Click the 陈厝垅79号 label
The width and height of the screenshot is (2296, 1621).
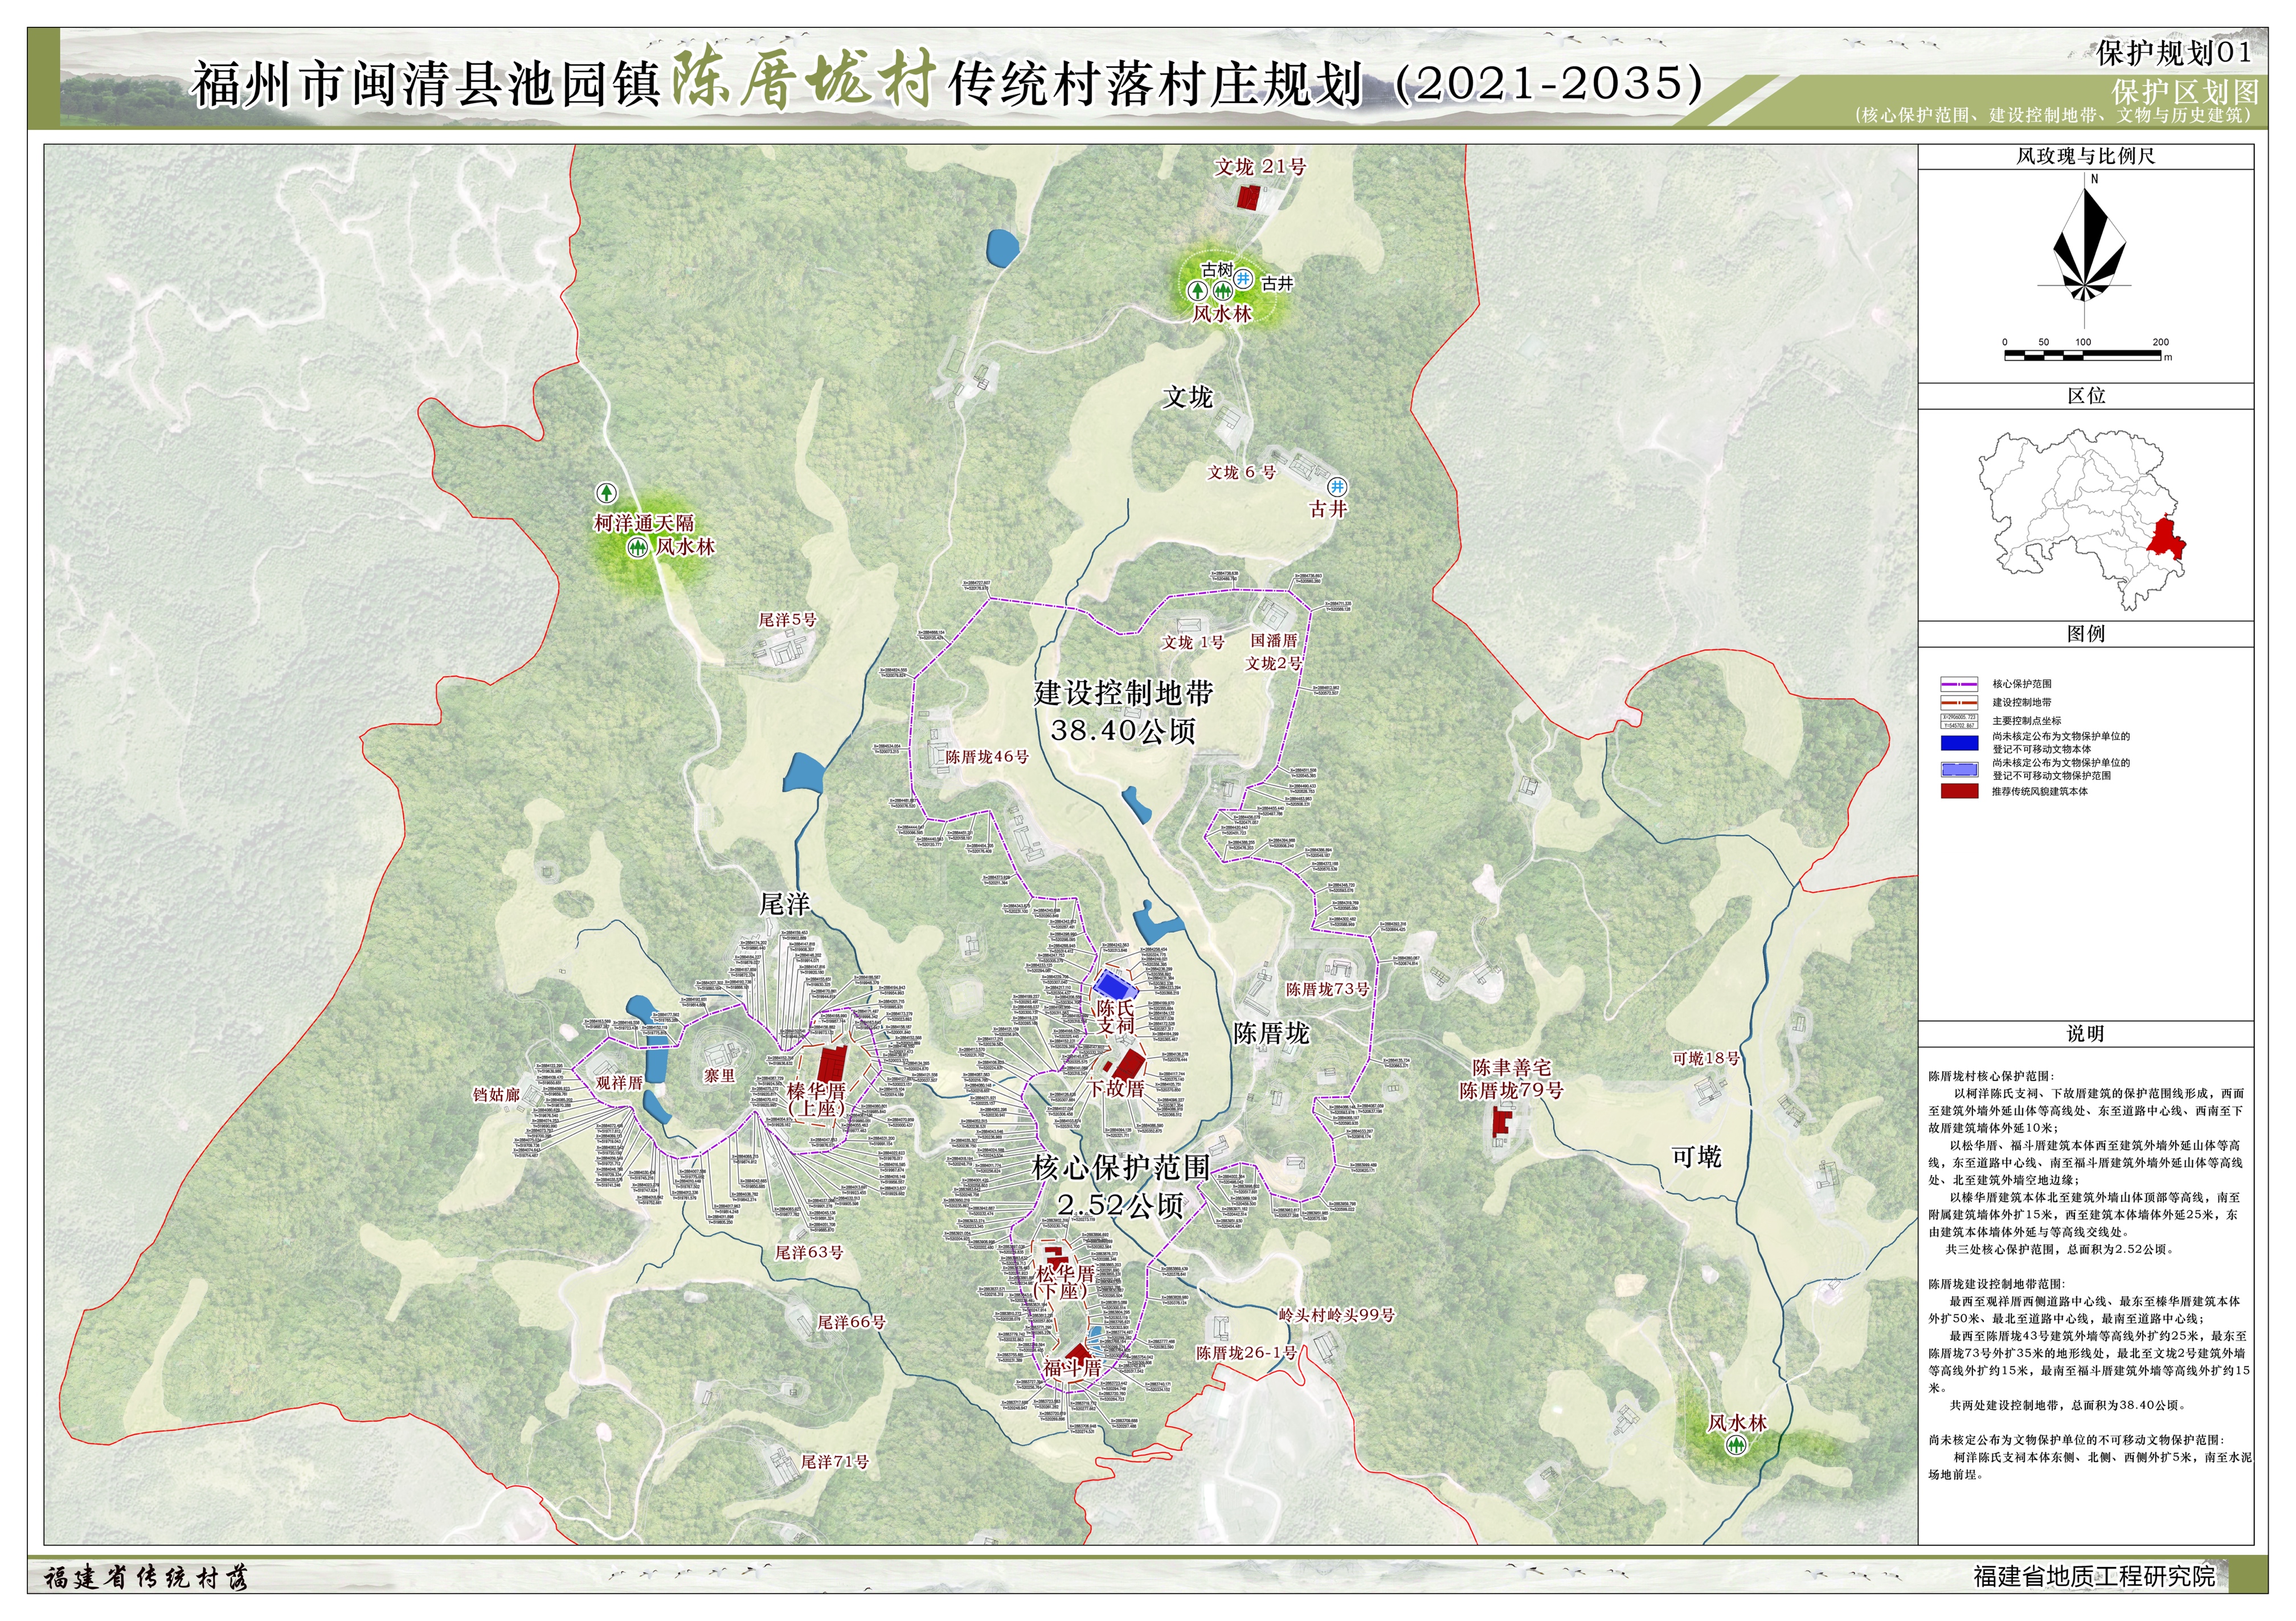click(x=1511, y=1091)
